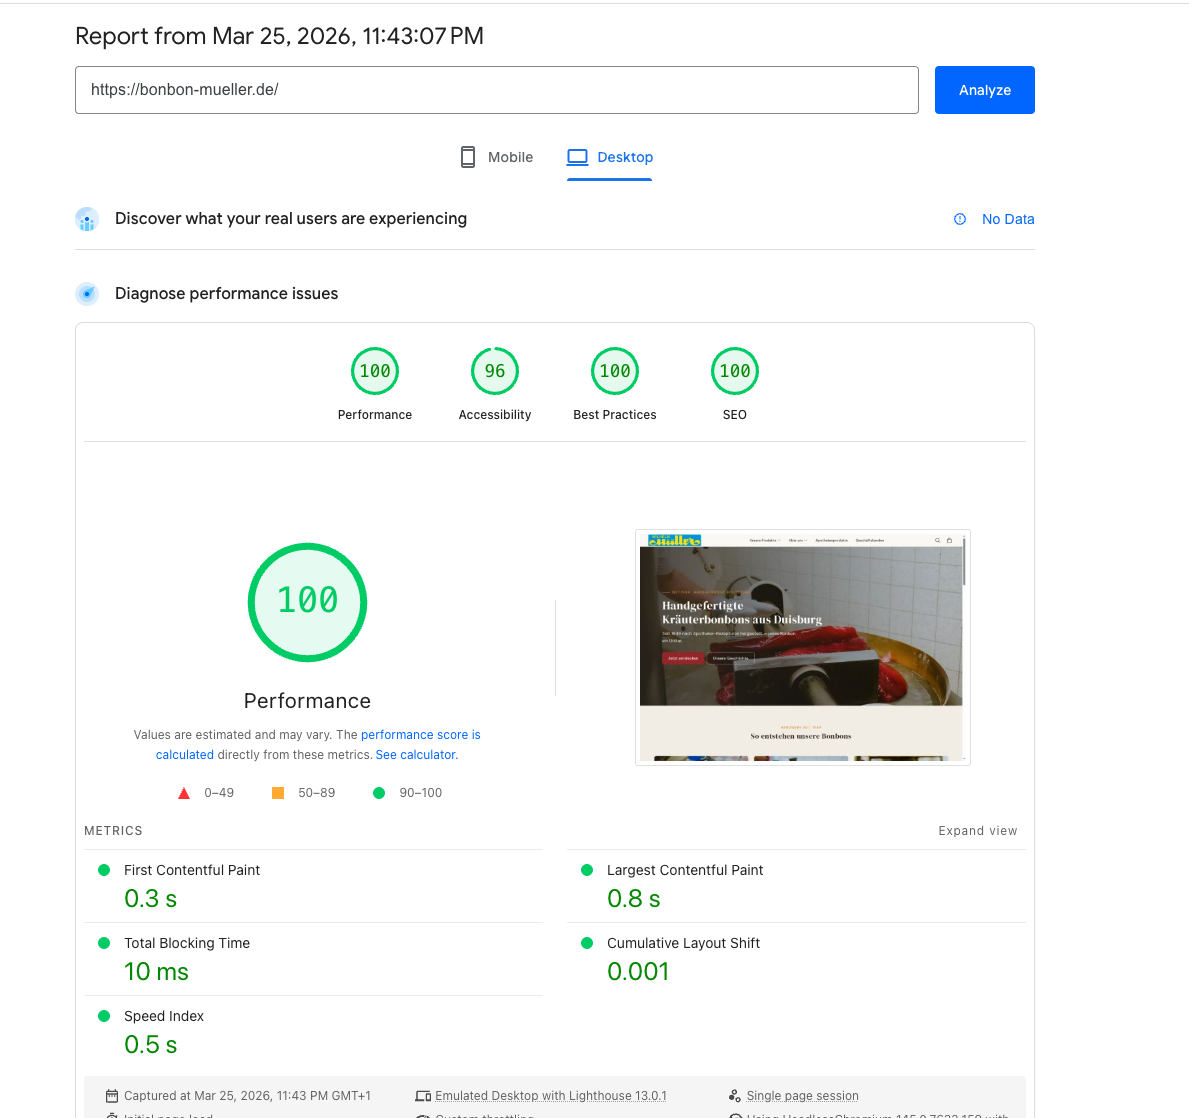Click the Lighthouse icon near Diagnose performance issues
Image resolution: width=1189 pixels, height=1118 pixels.
pos(87,293)
